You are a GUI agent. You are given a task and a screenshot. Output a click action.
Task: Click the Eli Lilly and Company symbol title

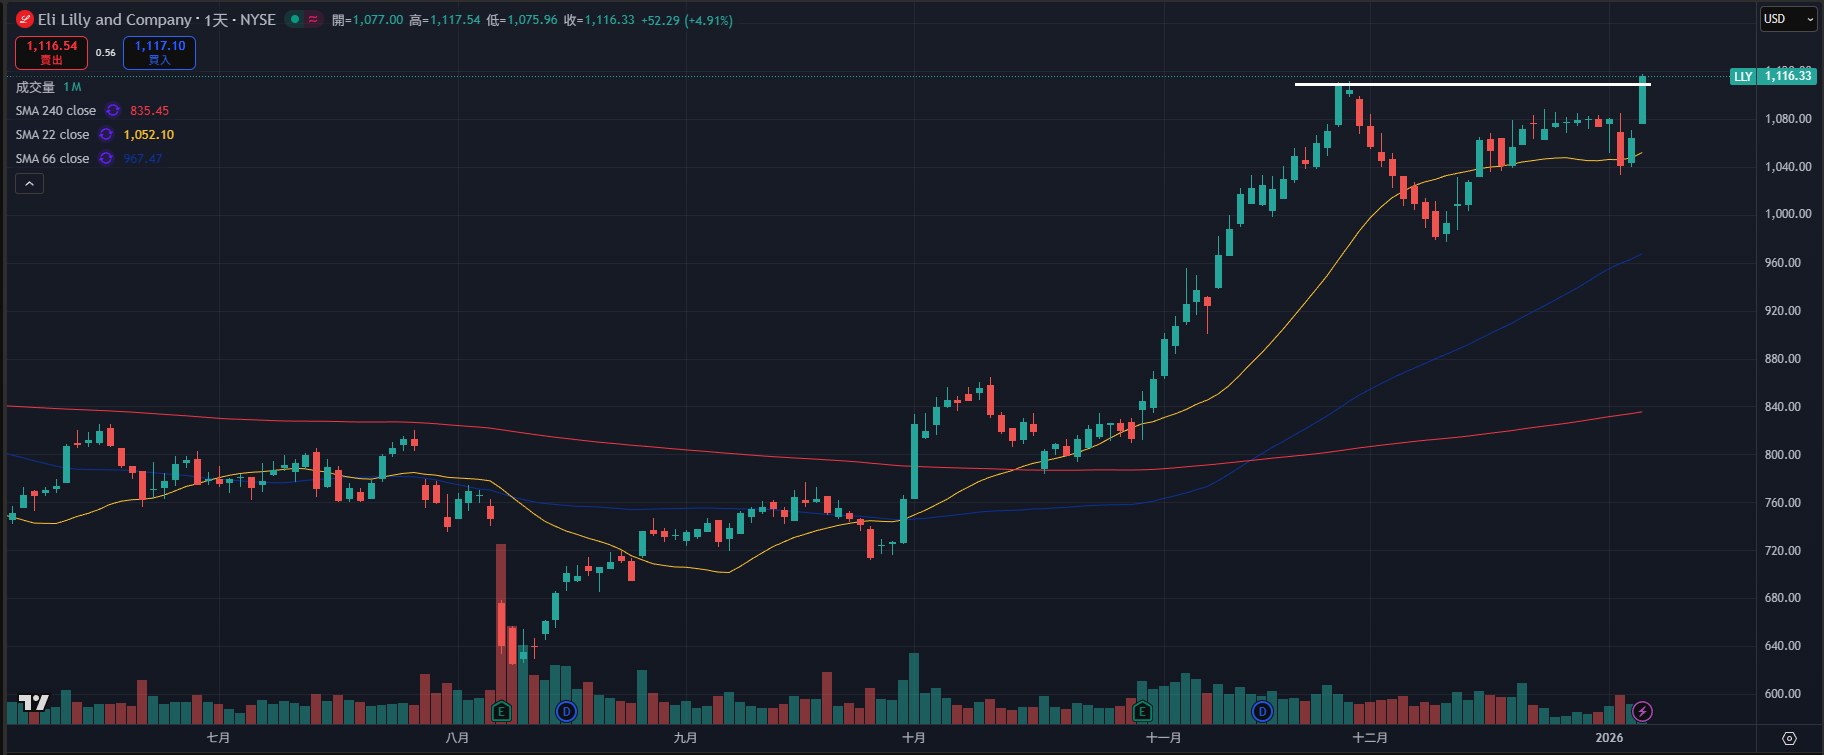pyautogui.click(x=115, y=20)
